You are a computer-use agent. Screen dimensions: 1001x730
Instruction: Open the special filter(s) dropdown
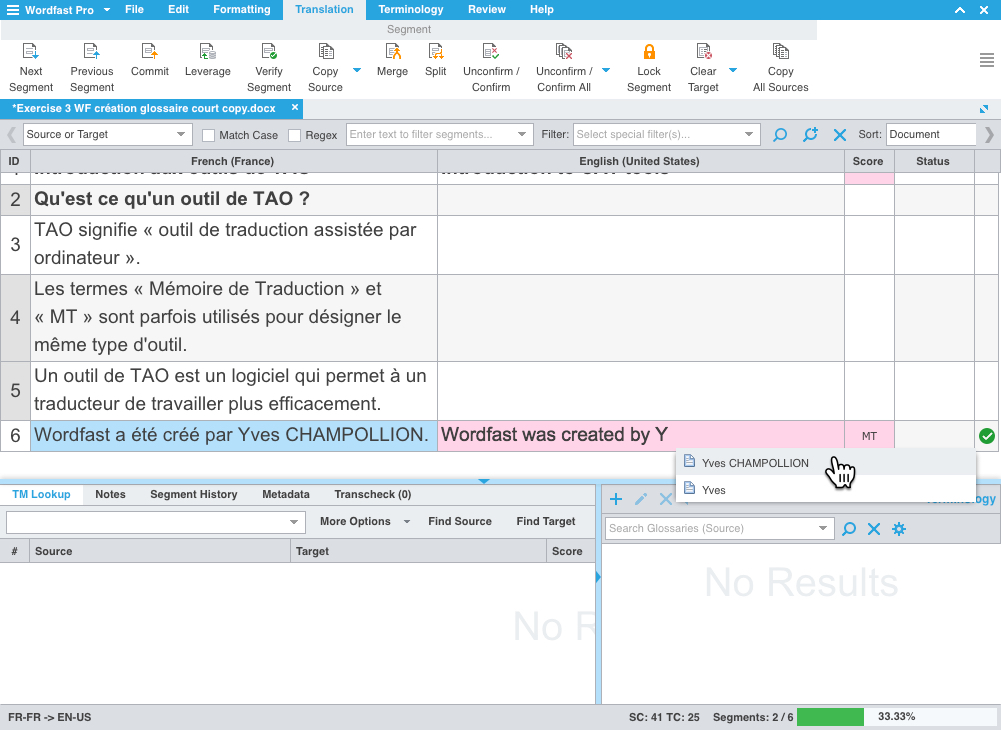pos(749,135)
